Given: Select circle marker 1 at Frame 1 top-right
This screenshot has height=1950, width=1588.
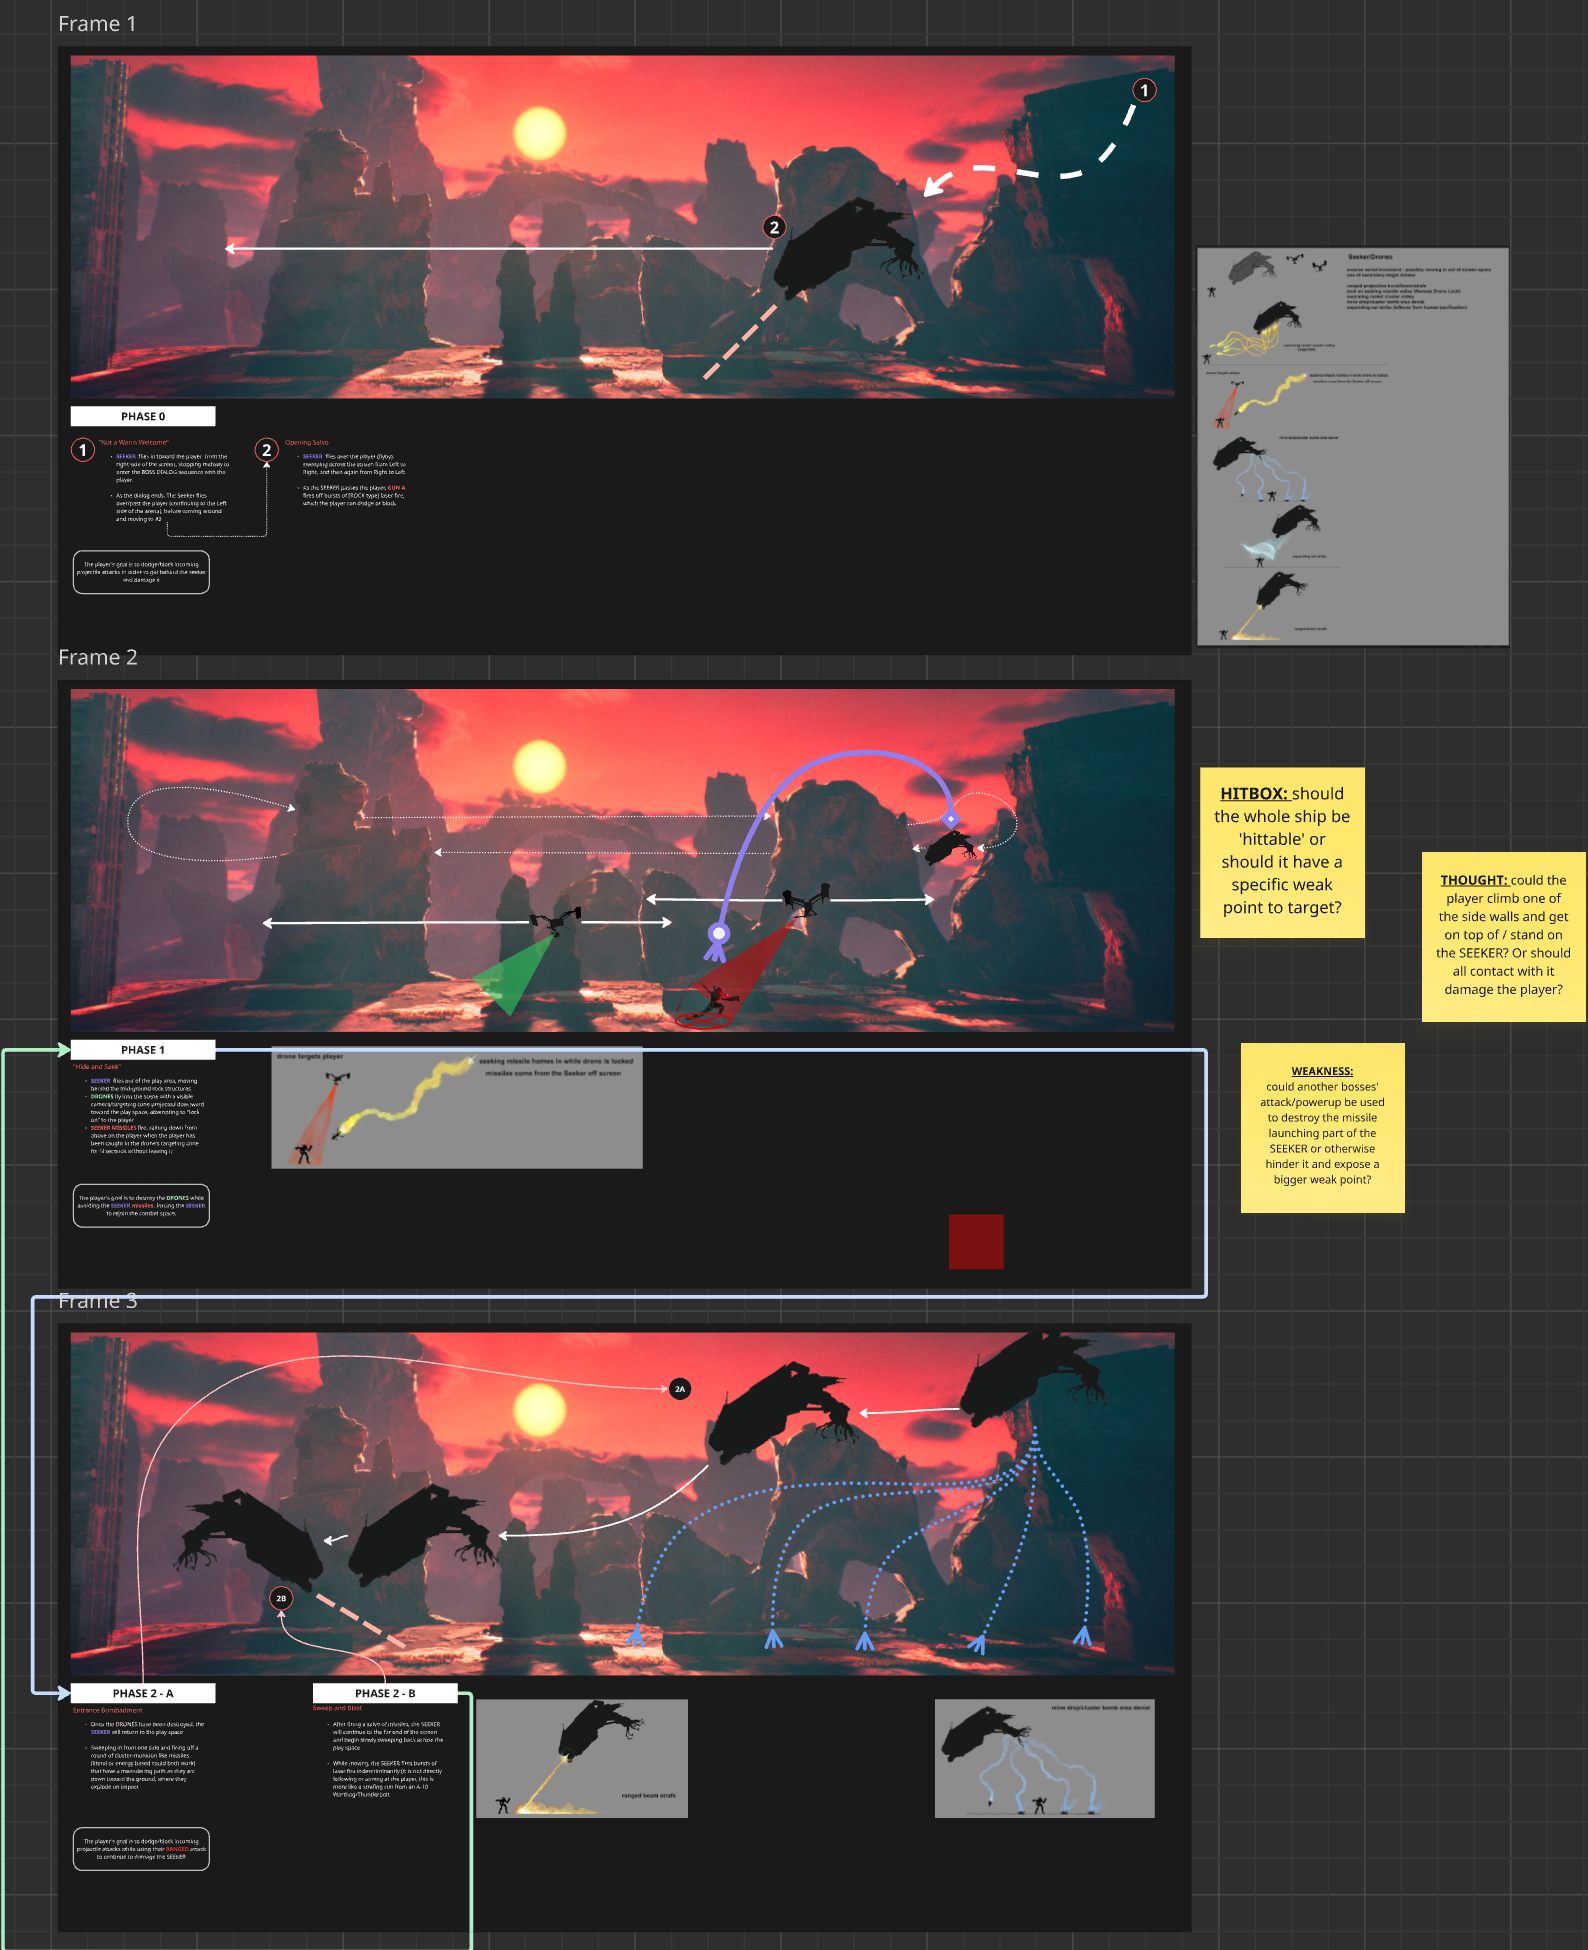Looking at the screenshot, I should pyautogui.click(x=1144, y=90).
